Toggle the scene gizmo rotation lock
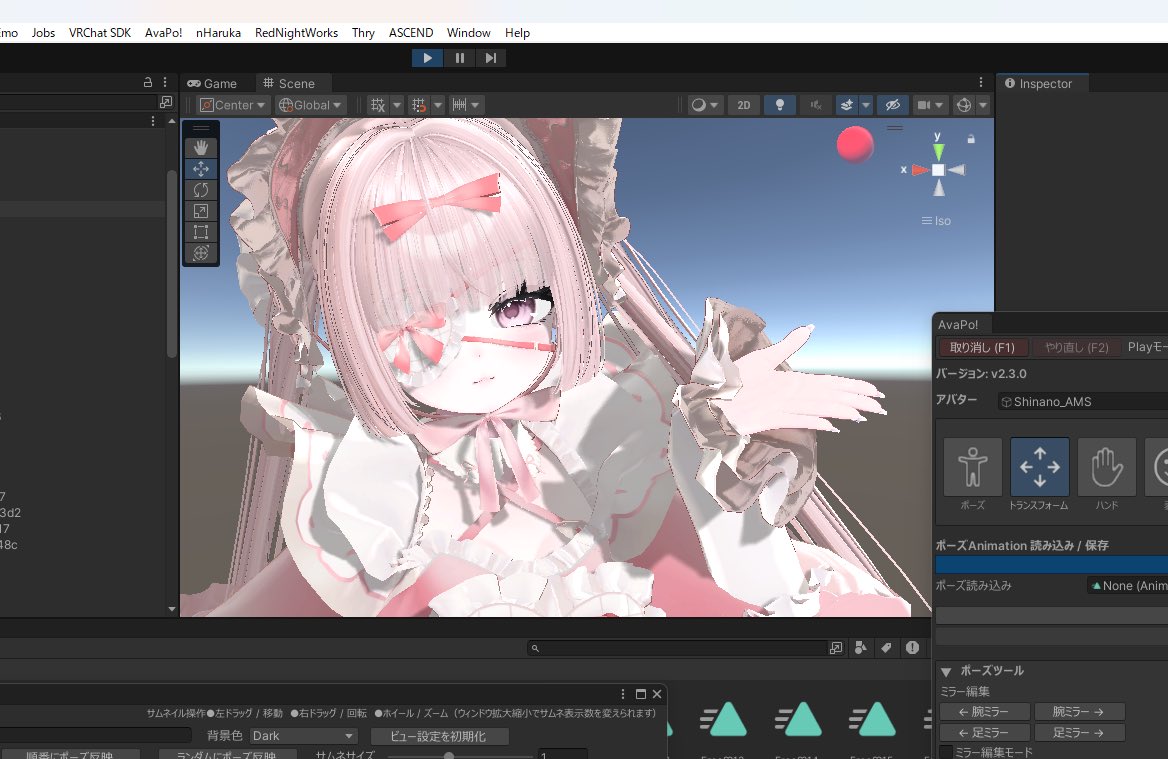Image resolution: width=1168 pixels, height=759 pixels. pyautogui.click(x=971, y=139)
